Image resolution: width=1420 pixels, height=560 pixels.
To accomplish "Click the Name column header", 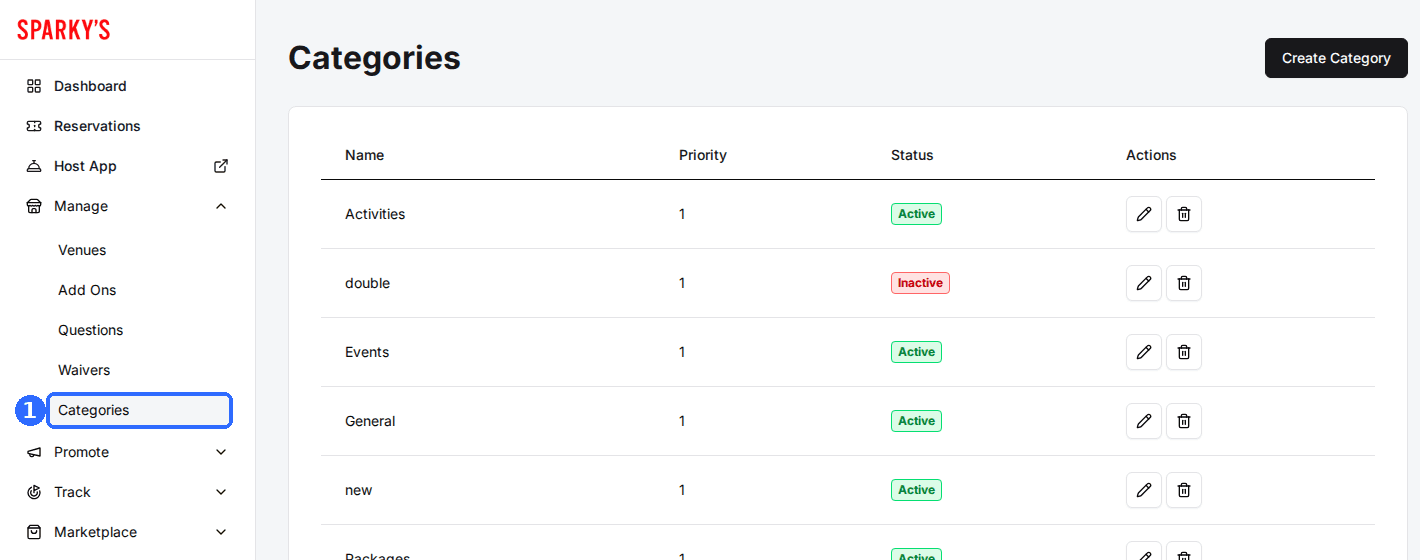I will [x=364, y=155].
